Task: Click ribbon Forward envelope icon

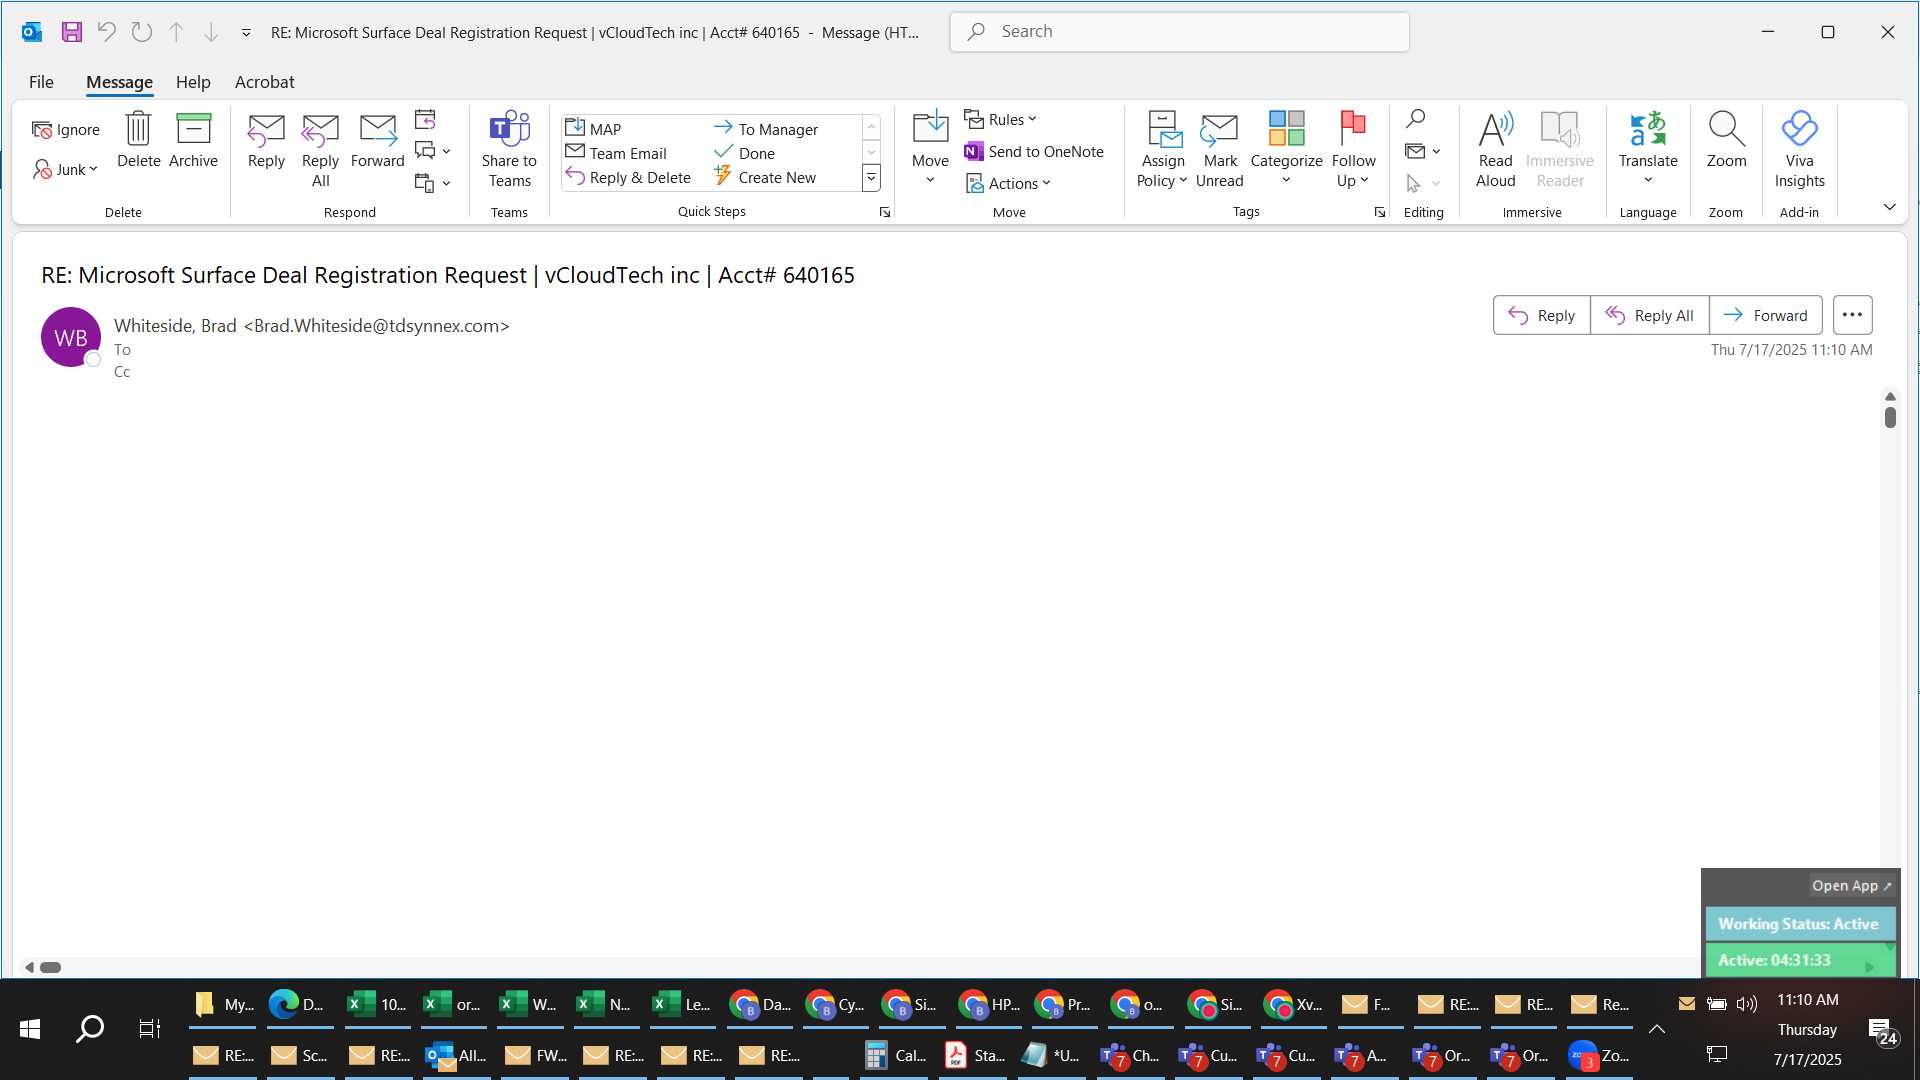Action: tap(377, 140)
